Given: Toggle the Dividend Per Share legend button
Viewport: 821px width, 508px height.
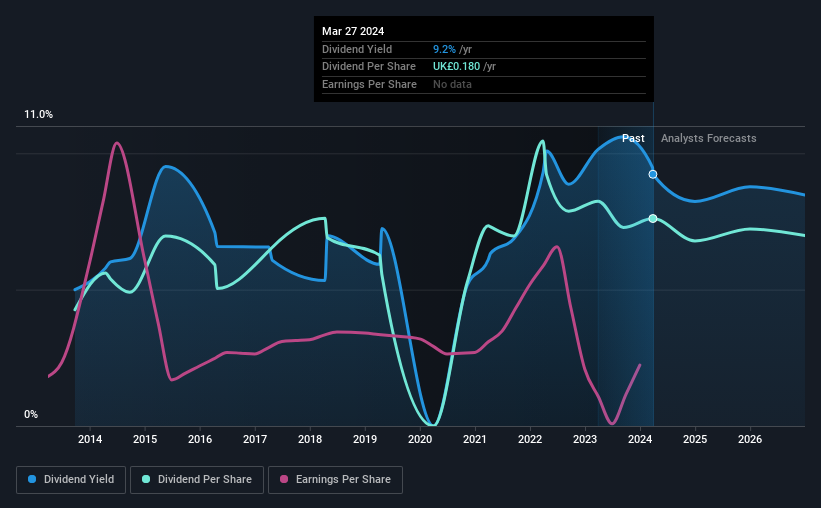Looking at the screenshot, I should click(x=197, y=480).
